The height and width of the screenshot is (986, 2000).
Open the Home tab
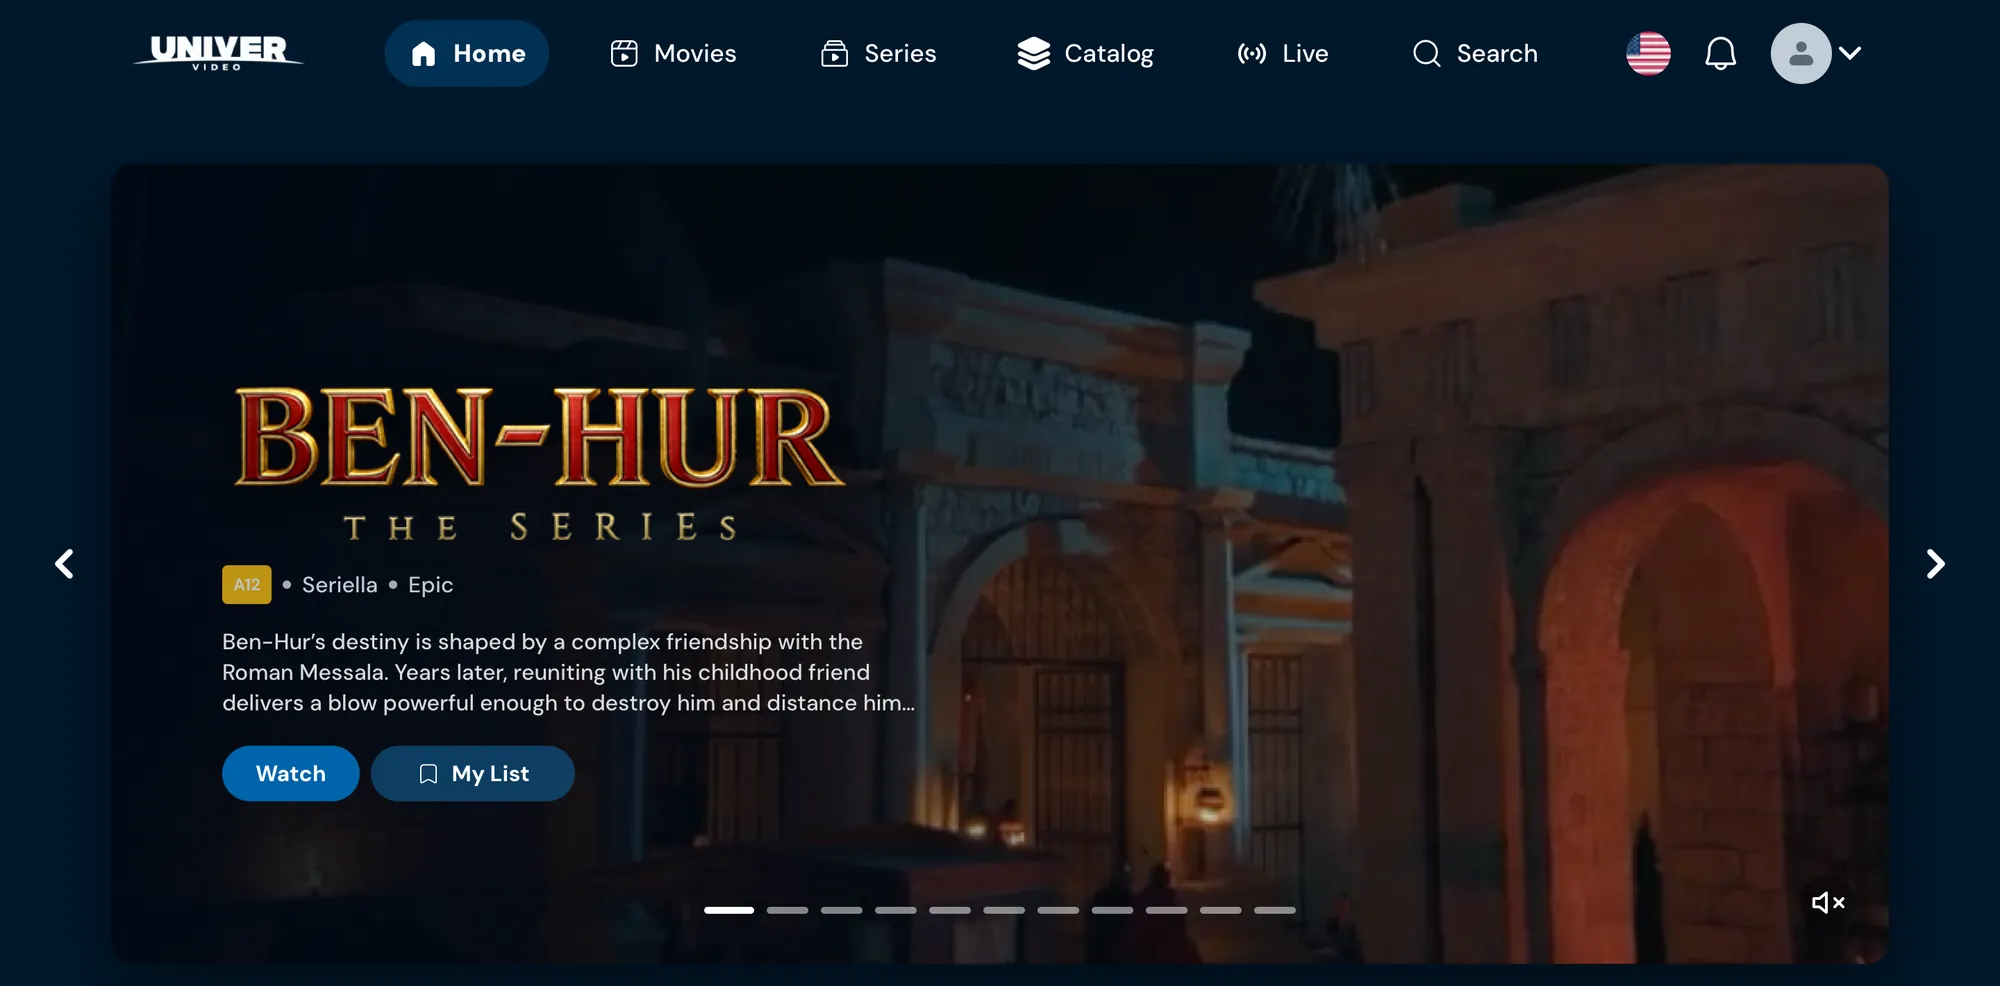467,53
